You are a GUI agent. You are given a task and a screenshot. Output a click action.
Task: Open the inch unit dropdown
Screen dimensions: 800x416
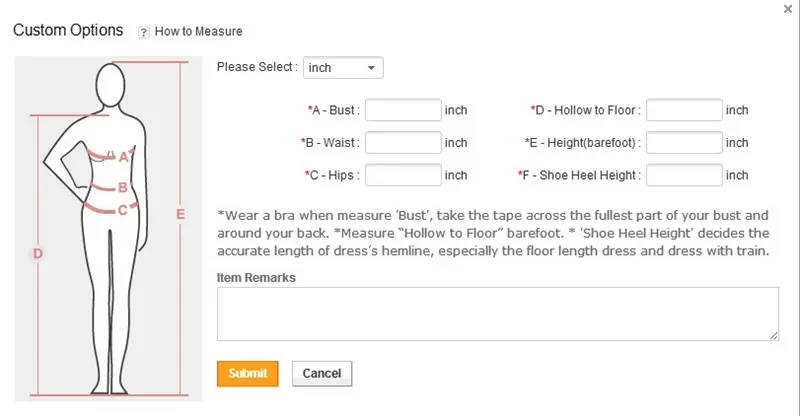point(343,68)
